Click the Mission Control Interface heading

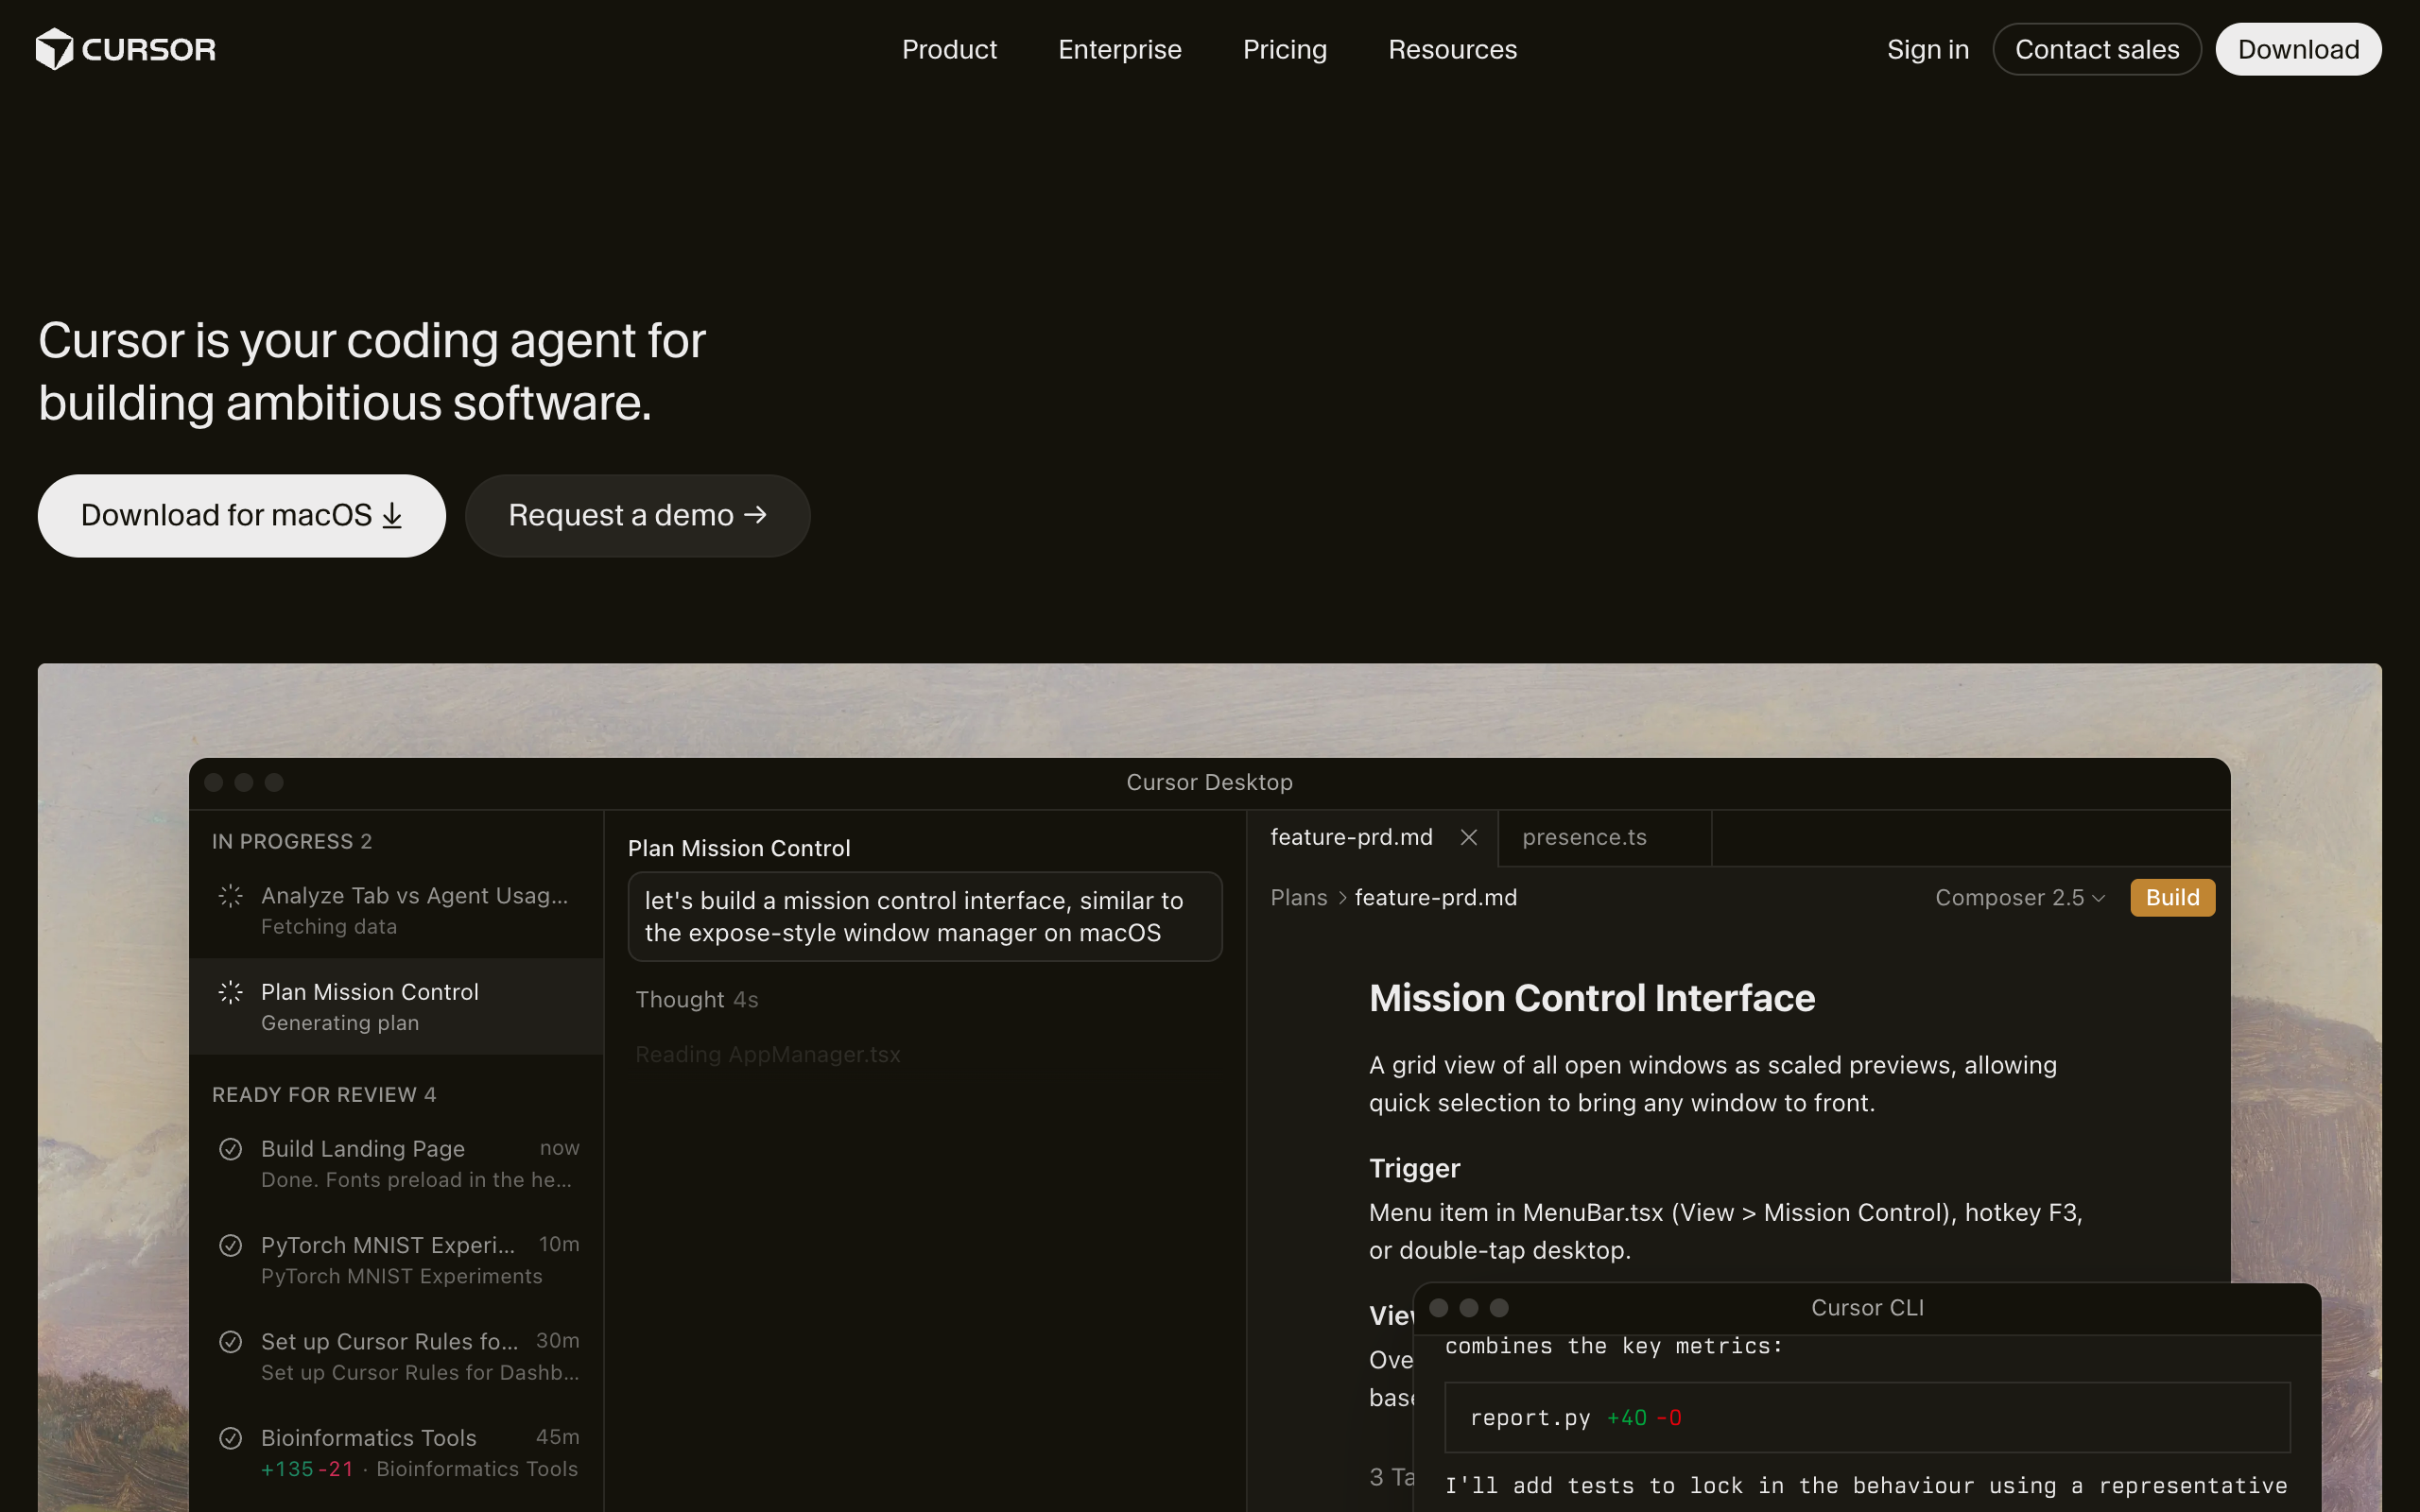(1591, 998)
